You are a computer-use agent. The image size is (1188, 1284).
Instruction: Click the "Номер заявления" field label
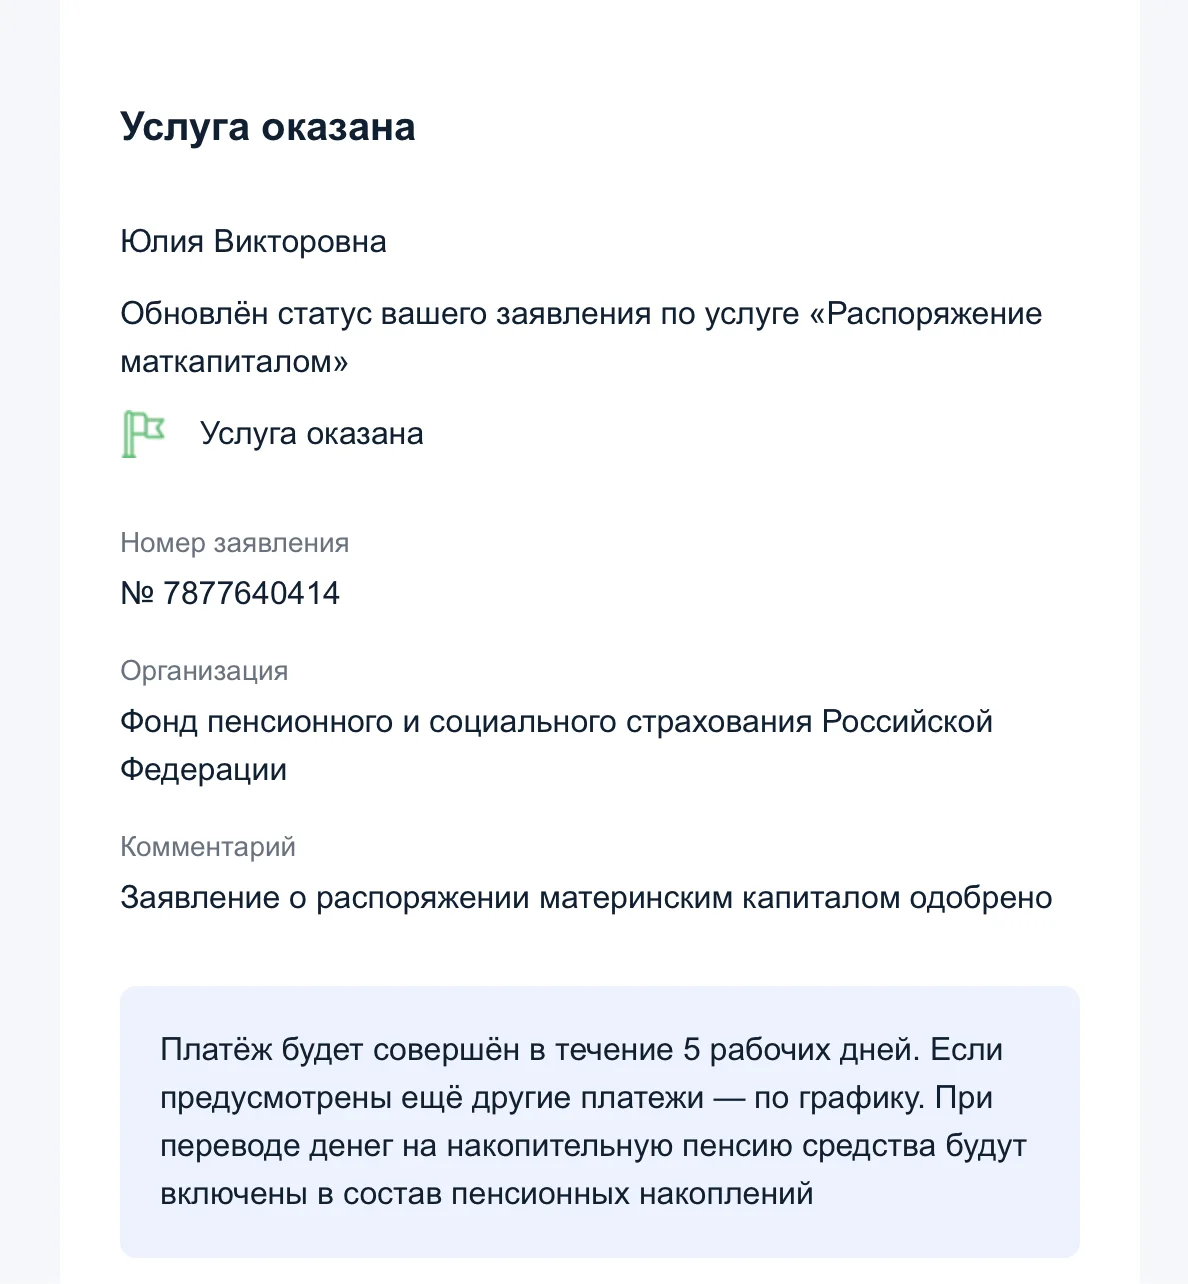click(235, 543)
